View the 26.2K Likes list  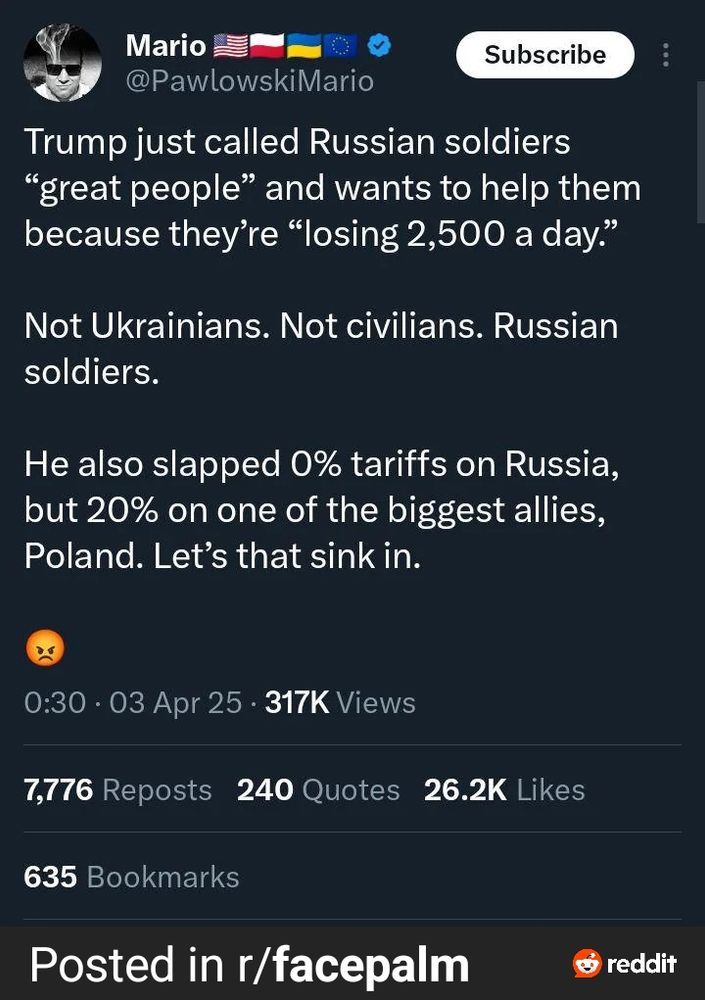pyautogui.click(x=504, y=790)
